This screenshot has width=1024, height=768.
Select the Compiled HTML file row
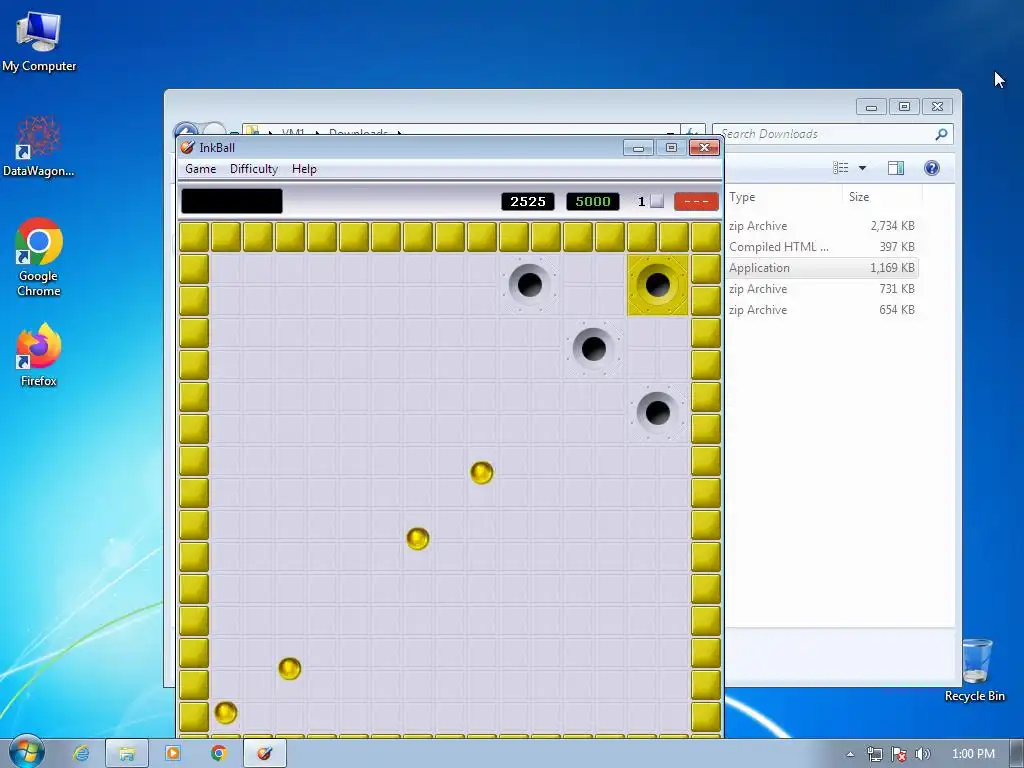pos(822,246)
